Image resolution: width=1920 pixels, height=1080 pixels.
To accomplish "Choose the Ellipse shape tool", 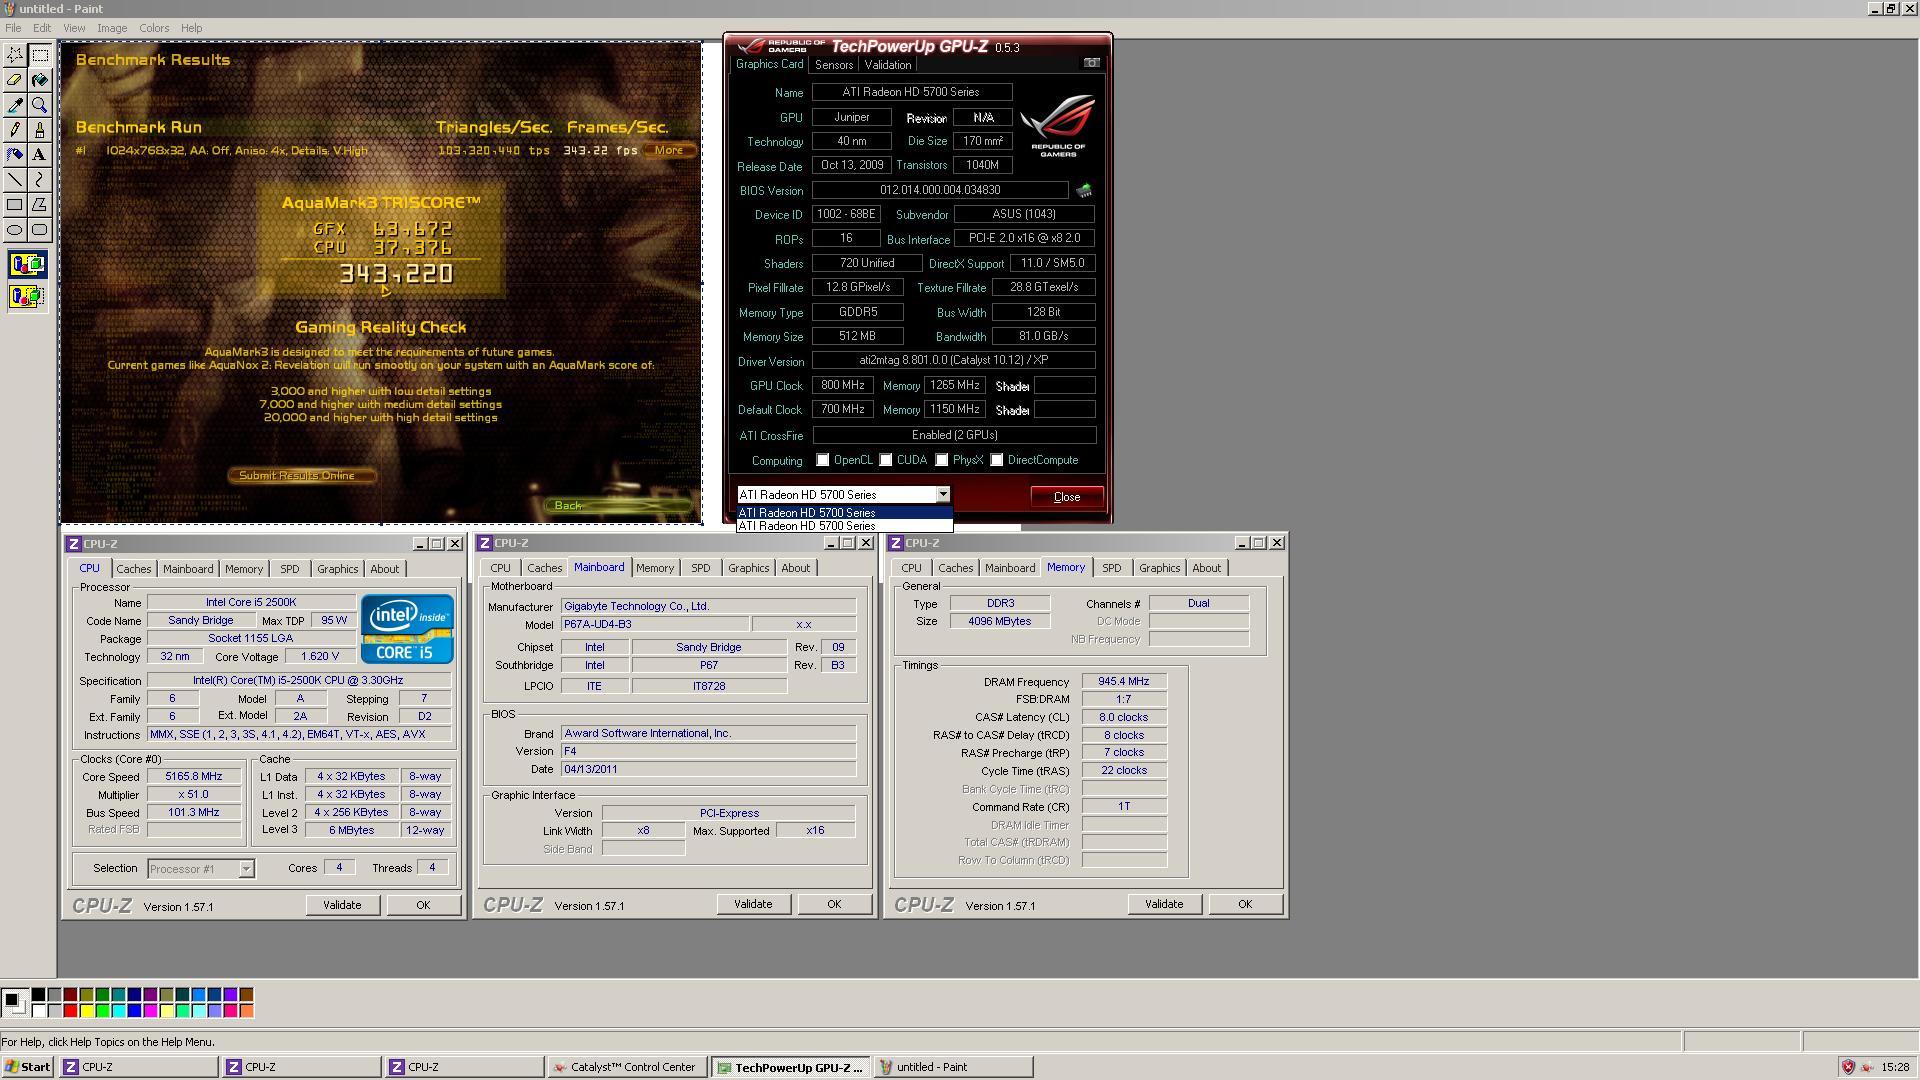I will click(15, 230).
